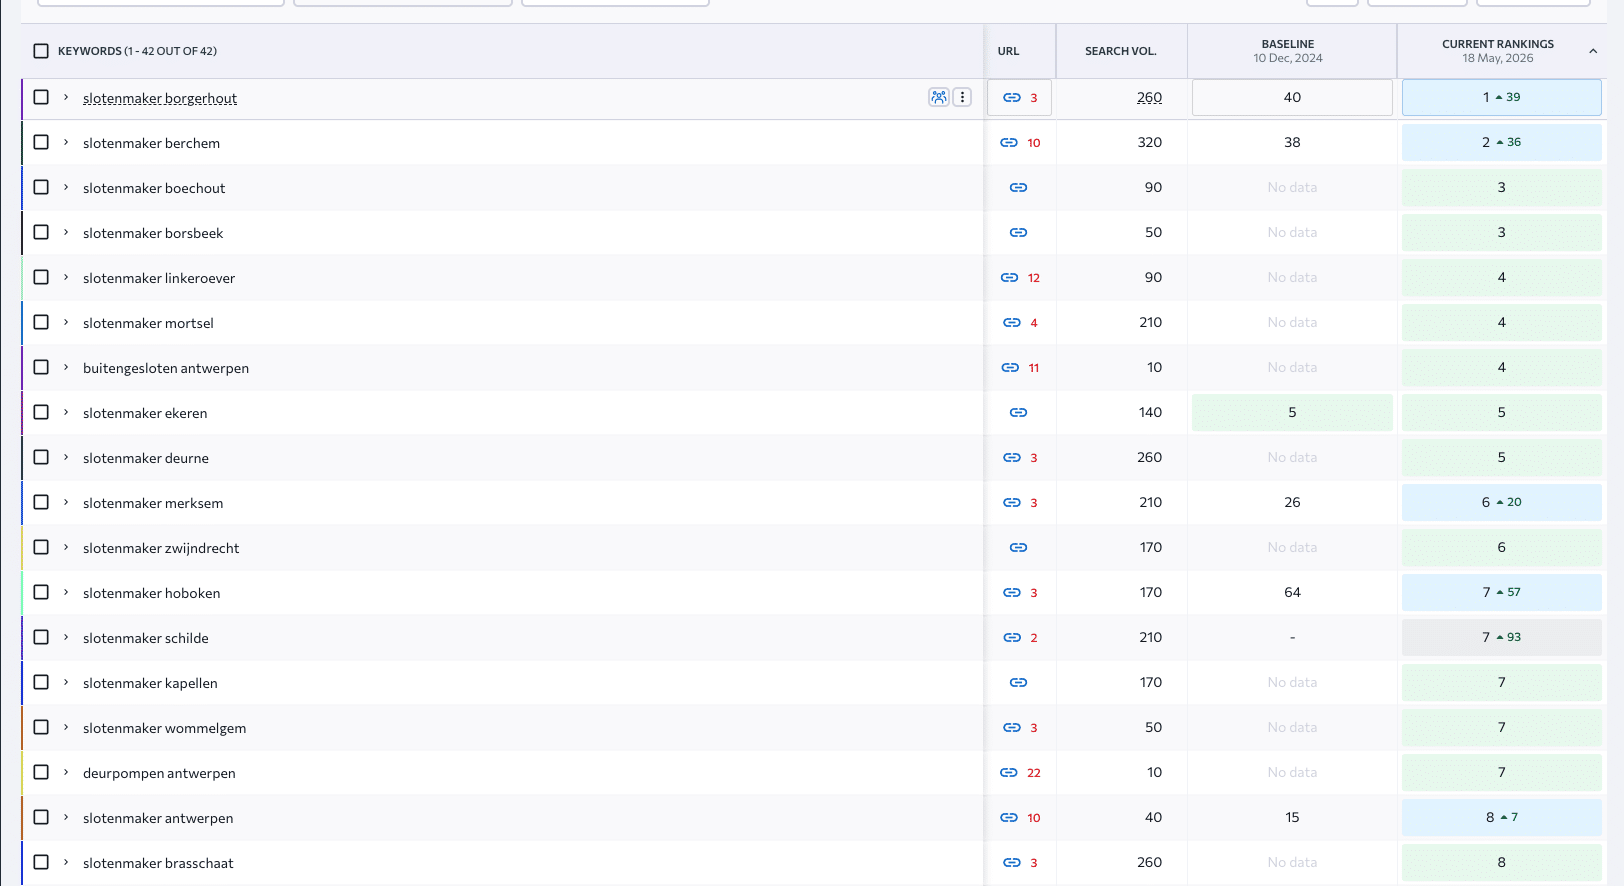Open the URL link icon for slotenmaker boechout
This screenshot has height=886, width=1624.
point(1018,188)
